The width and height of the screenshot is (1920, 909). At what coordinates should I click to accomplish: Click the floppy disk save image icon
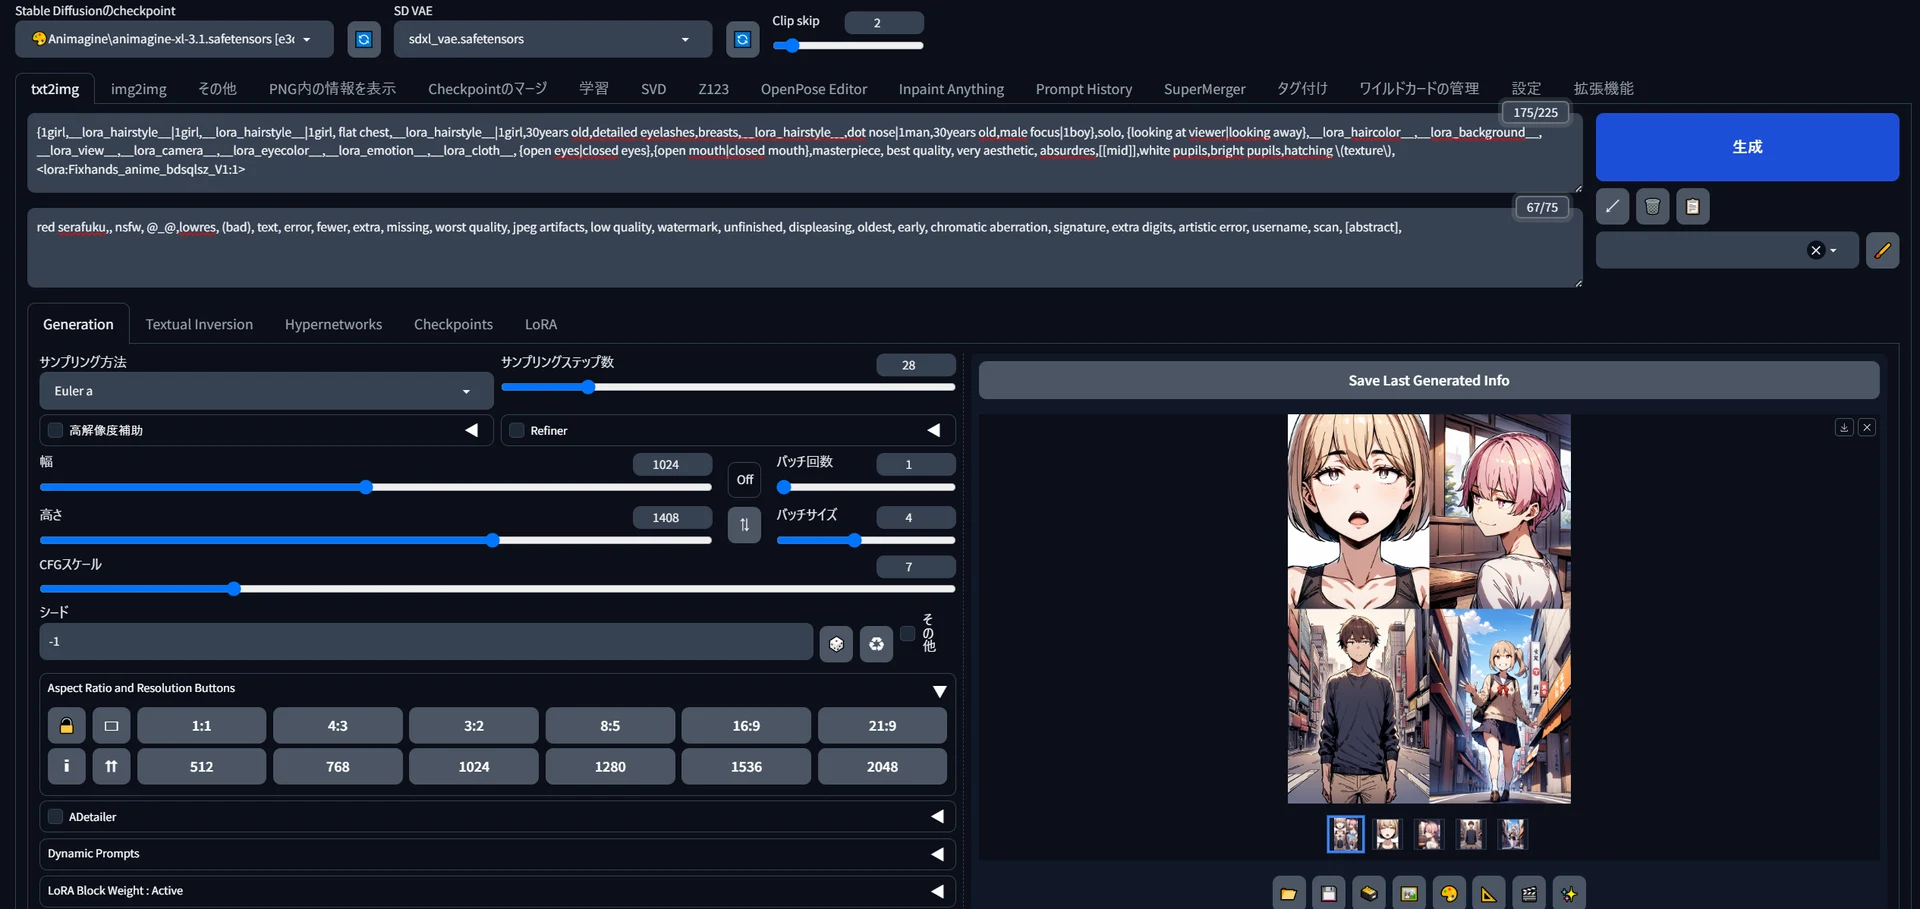(1328, 893)
